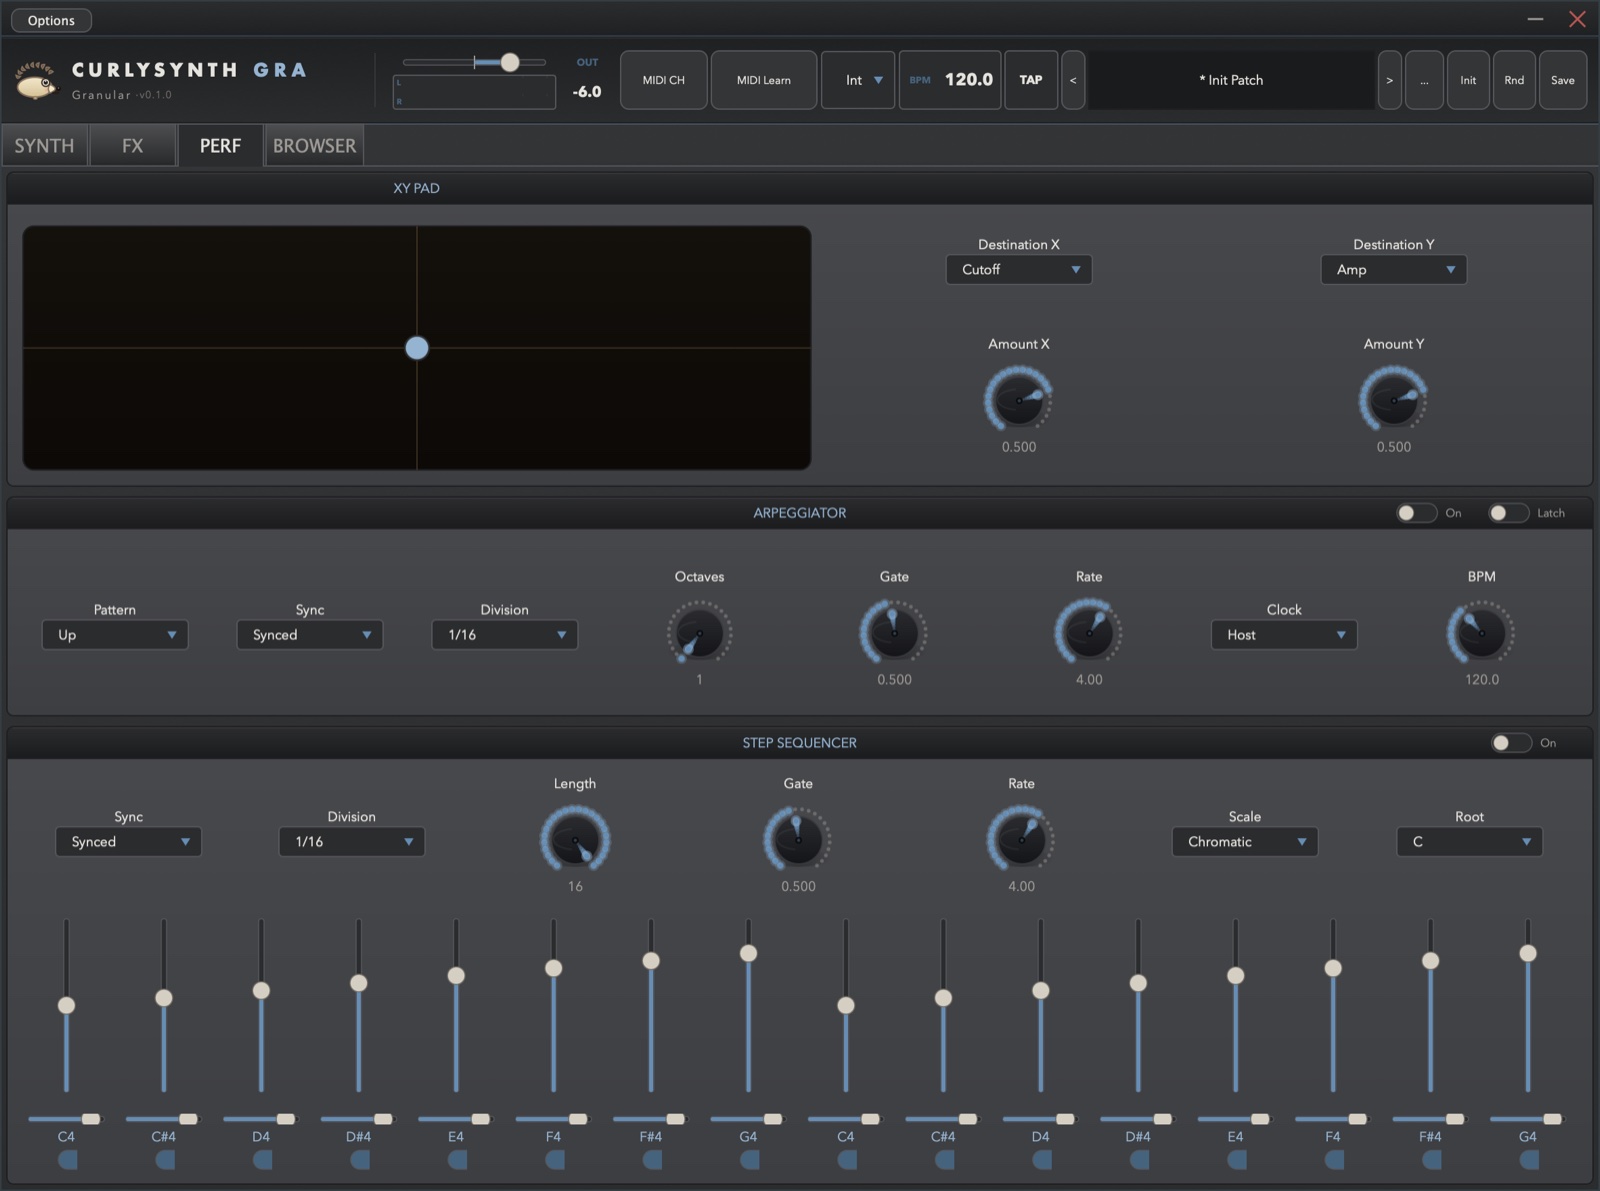Click the arpeggiator Gate knob
The image size is (1600, 1191).
(894, 633)
